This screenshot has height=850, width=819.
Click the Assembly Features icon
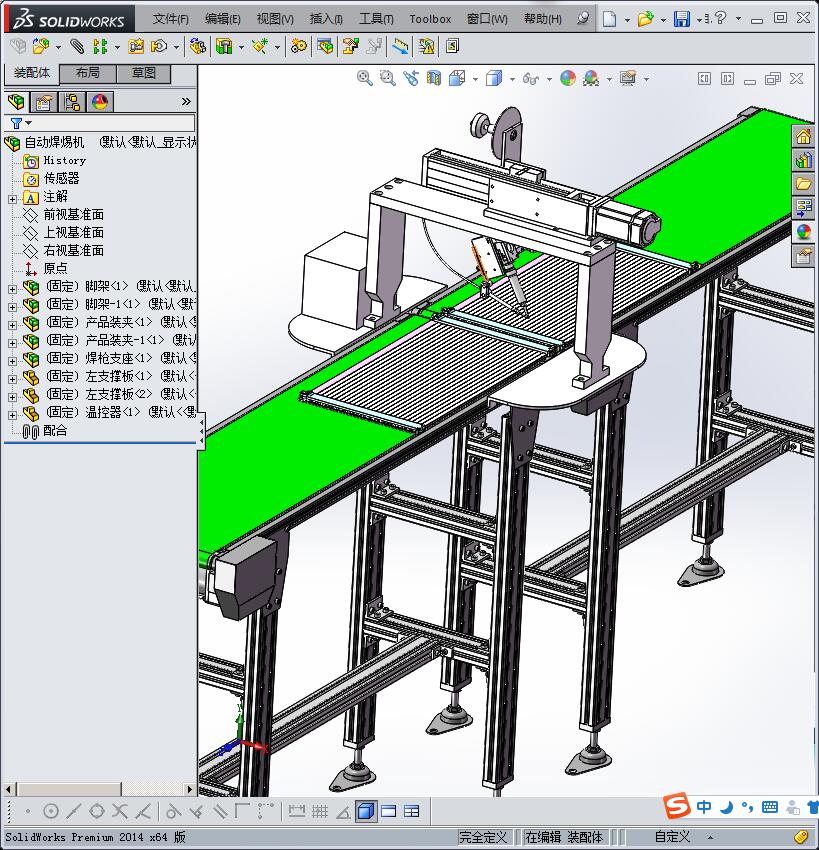point(224,46)
